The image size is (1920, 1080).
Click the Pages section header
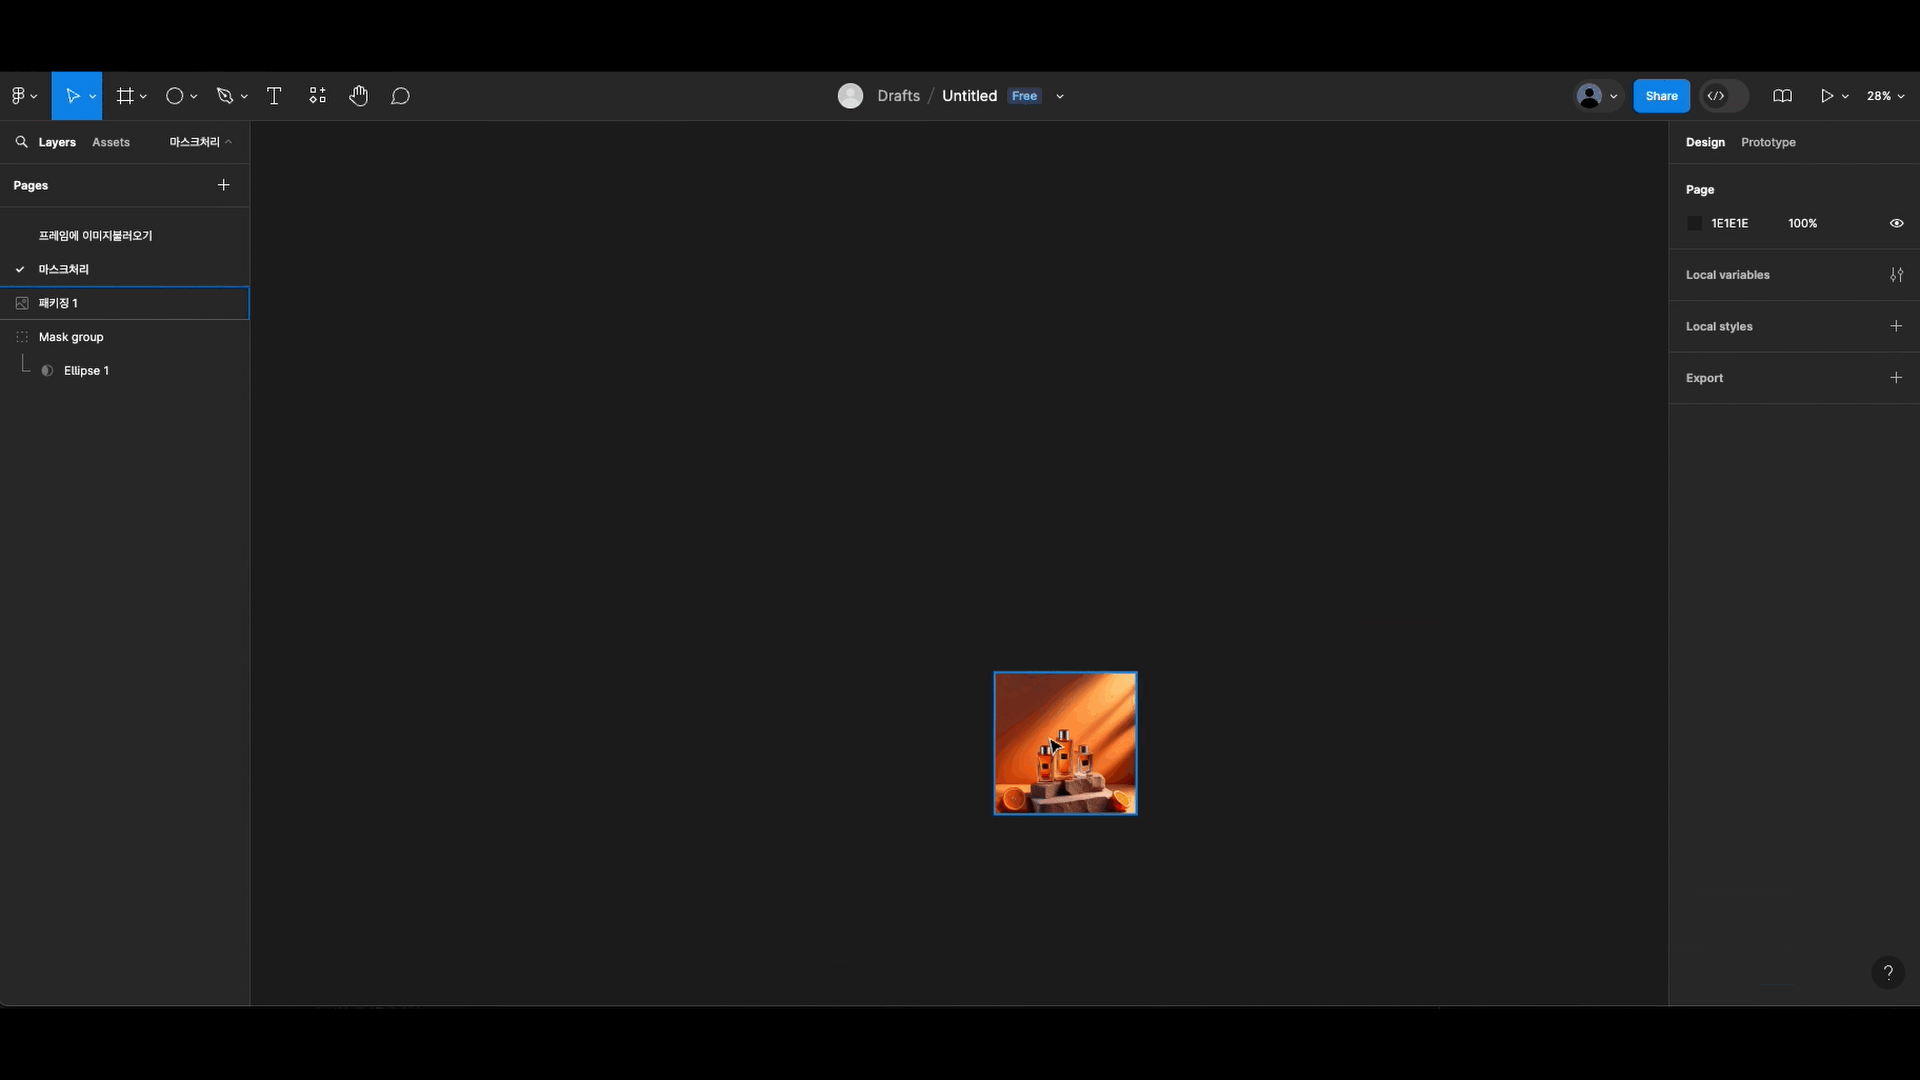pos(30,185)
